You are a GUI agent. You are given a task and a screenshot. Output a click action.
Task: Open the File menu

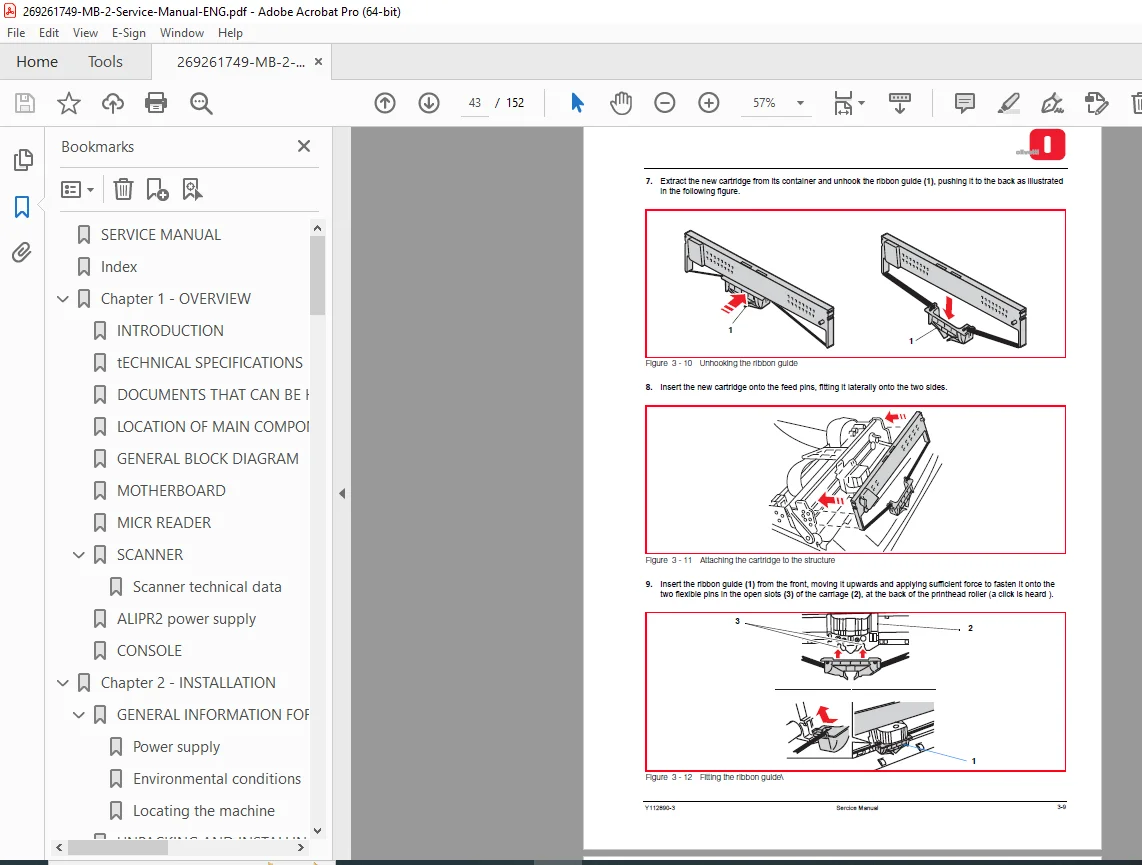(x=16, y=33)
